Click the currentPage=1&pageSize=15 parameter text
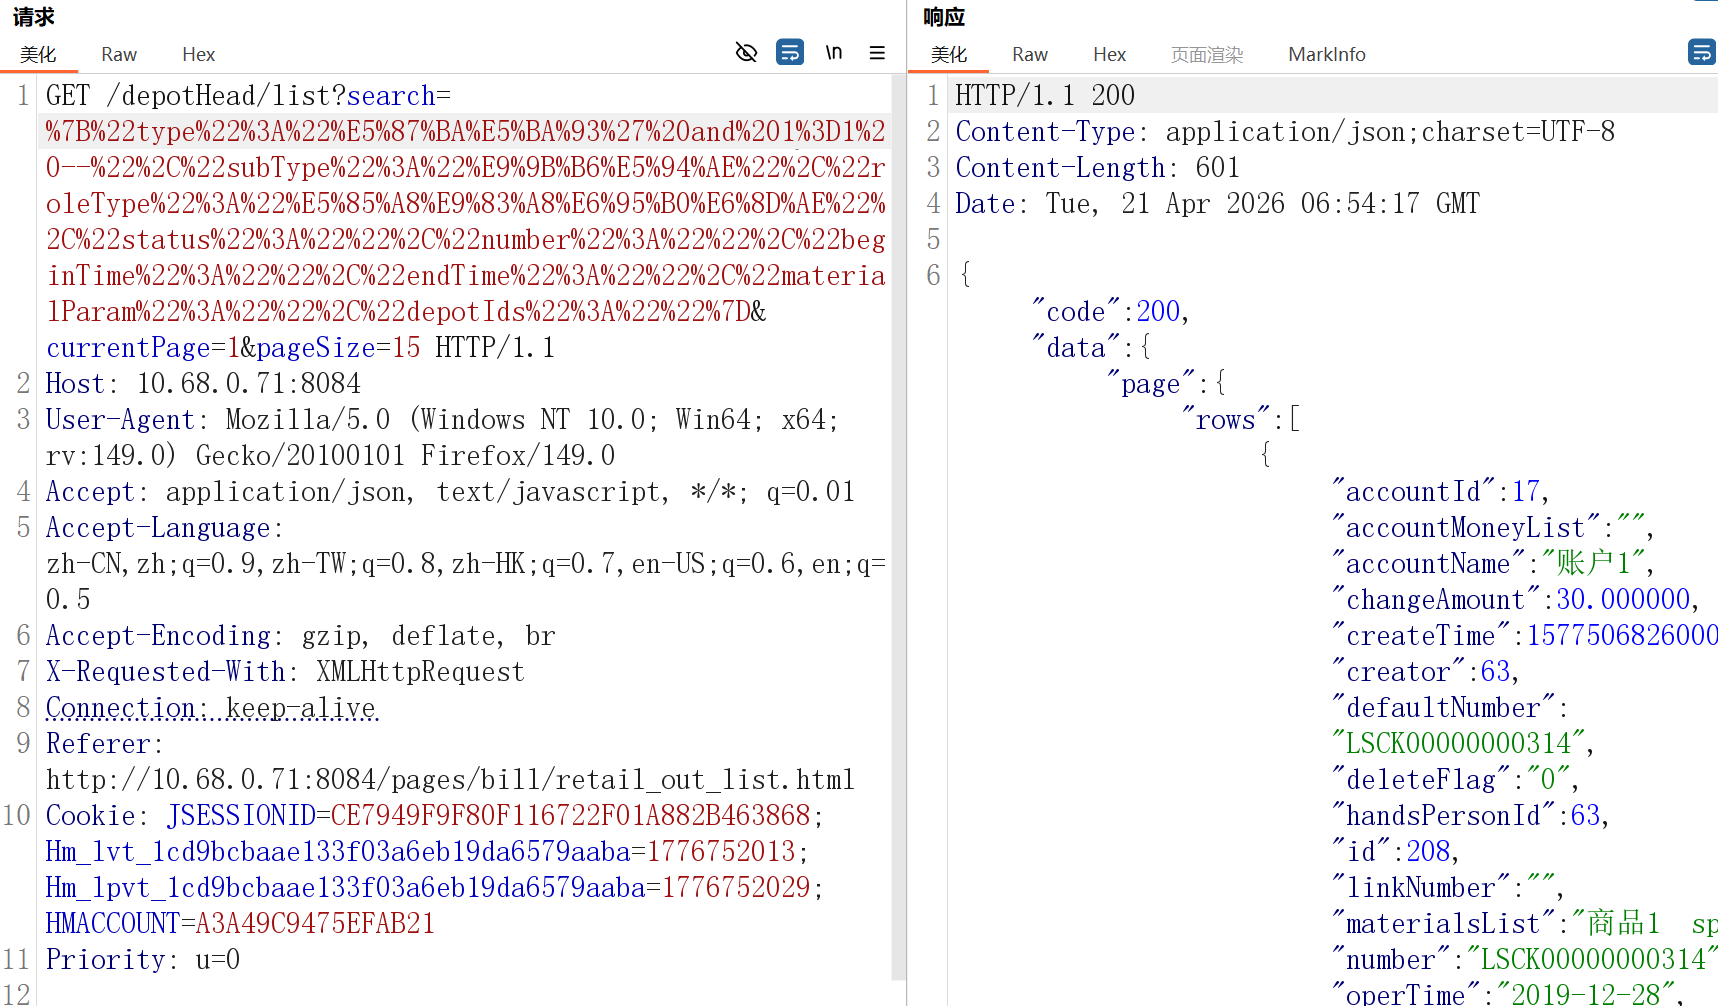This screenshot has width=1718, height=1006. pyautogui.click(x=233, y=348)
